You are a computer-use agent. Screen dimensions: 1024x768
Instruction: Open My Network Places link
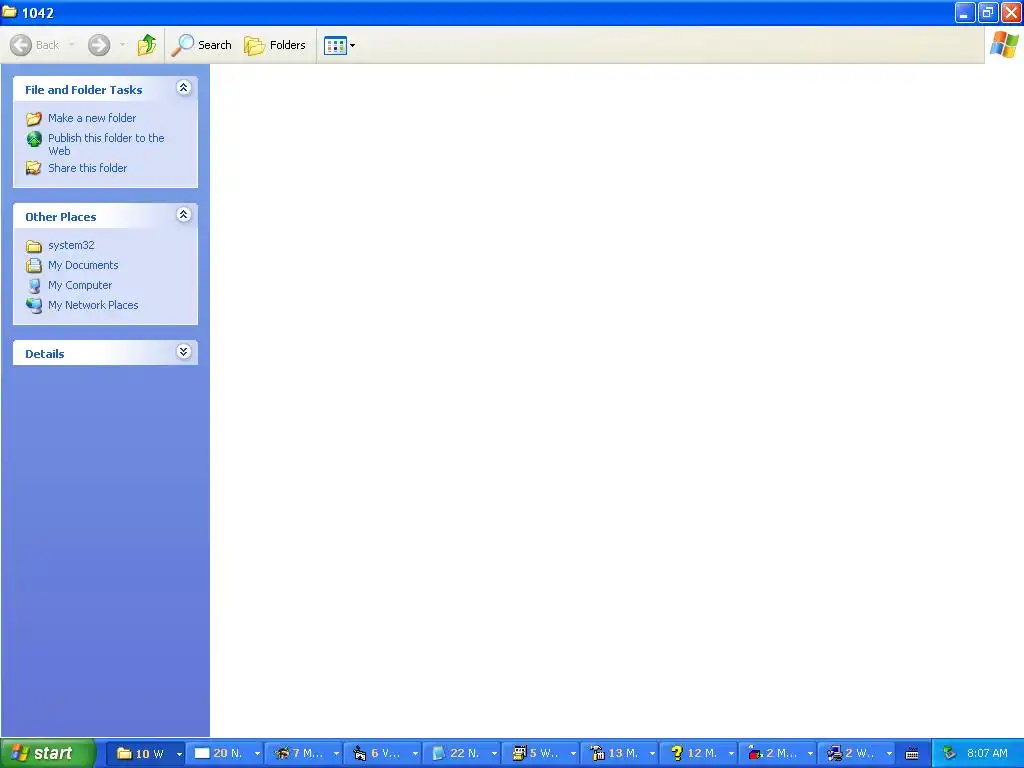click(x=93, y=305)
